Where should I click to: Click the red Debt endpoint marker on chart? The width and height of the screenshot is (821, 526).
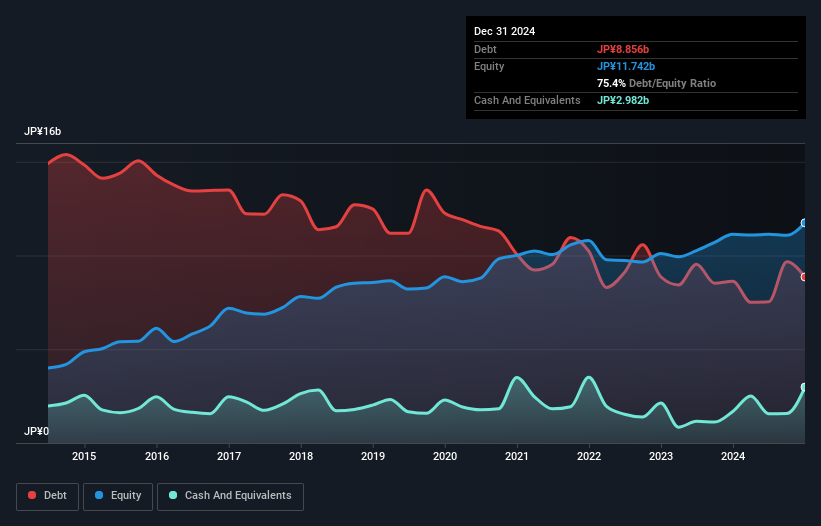coord(804,277)
